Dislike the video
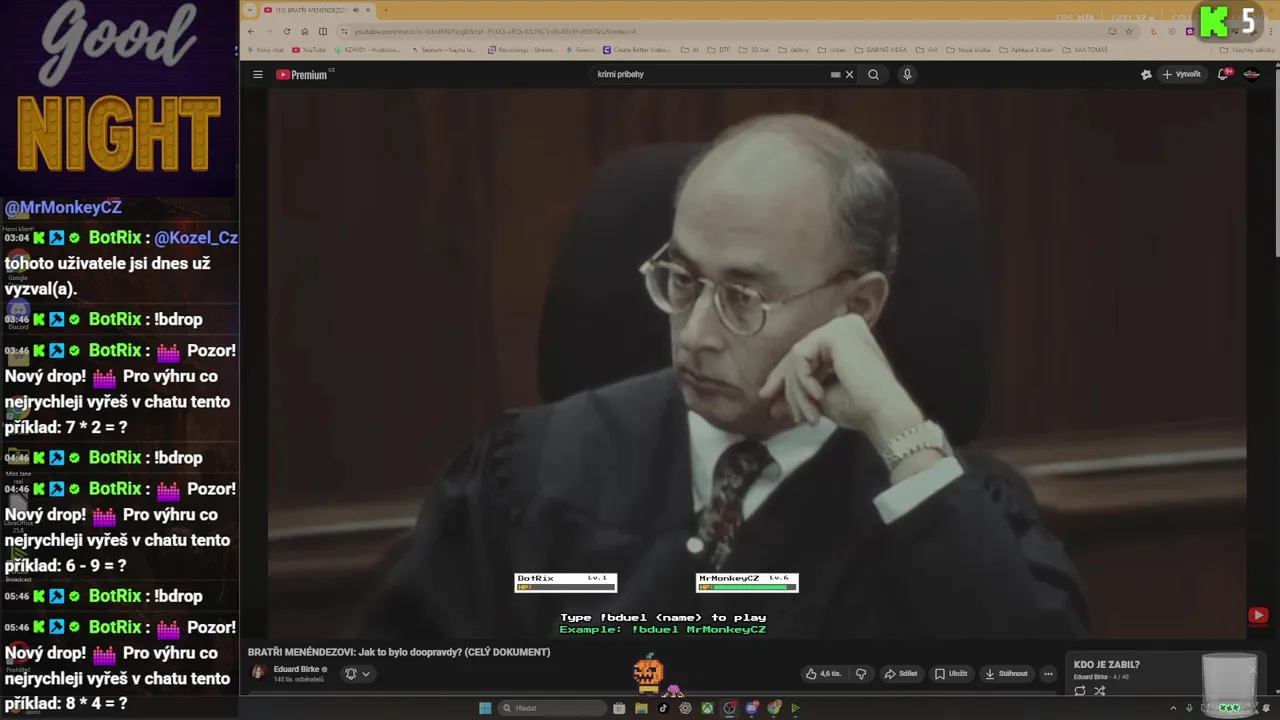Image resolution: width=1280 pixels, height=720 pixels. [x=861, y=674]
